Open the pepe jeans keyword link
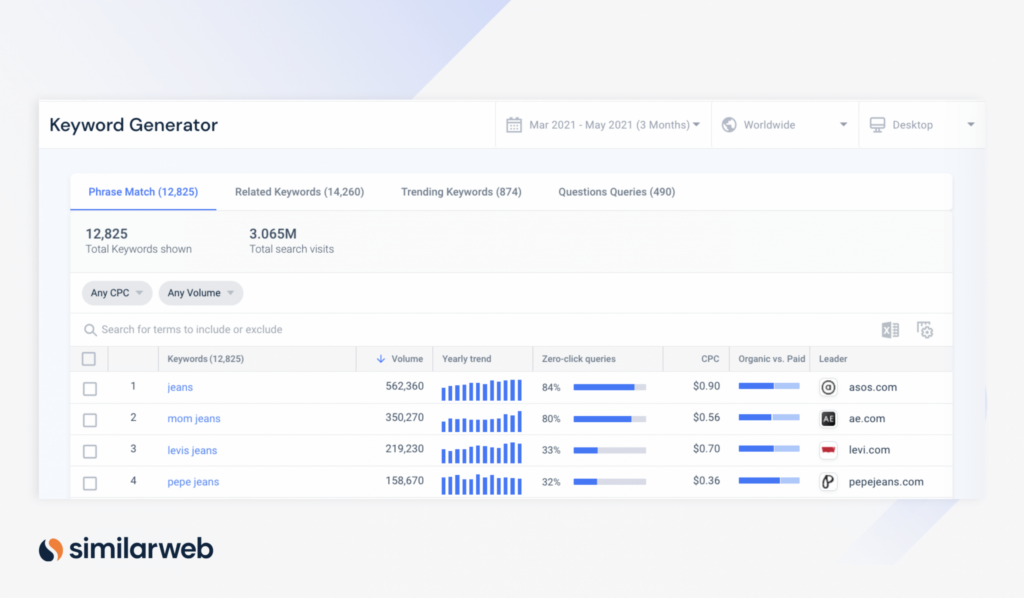Screen dimensions: 1024x598 192,481
